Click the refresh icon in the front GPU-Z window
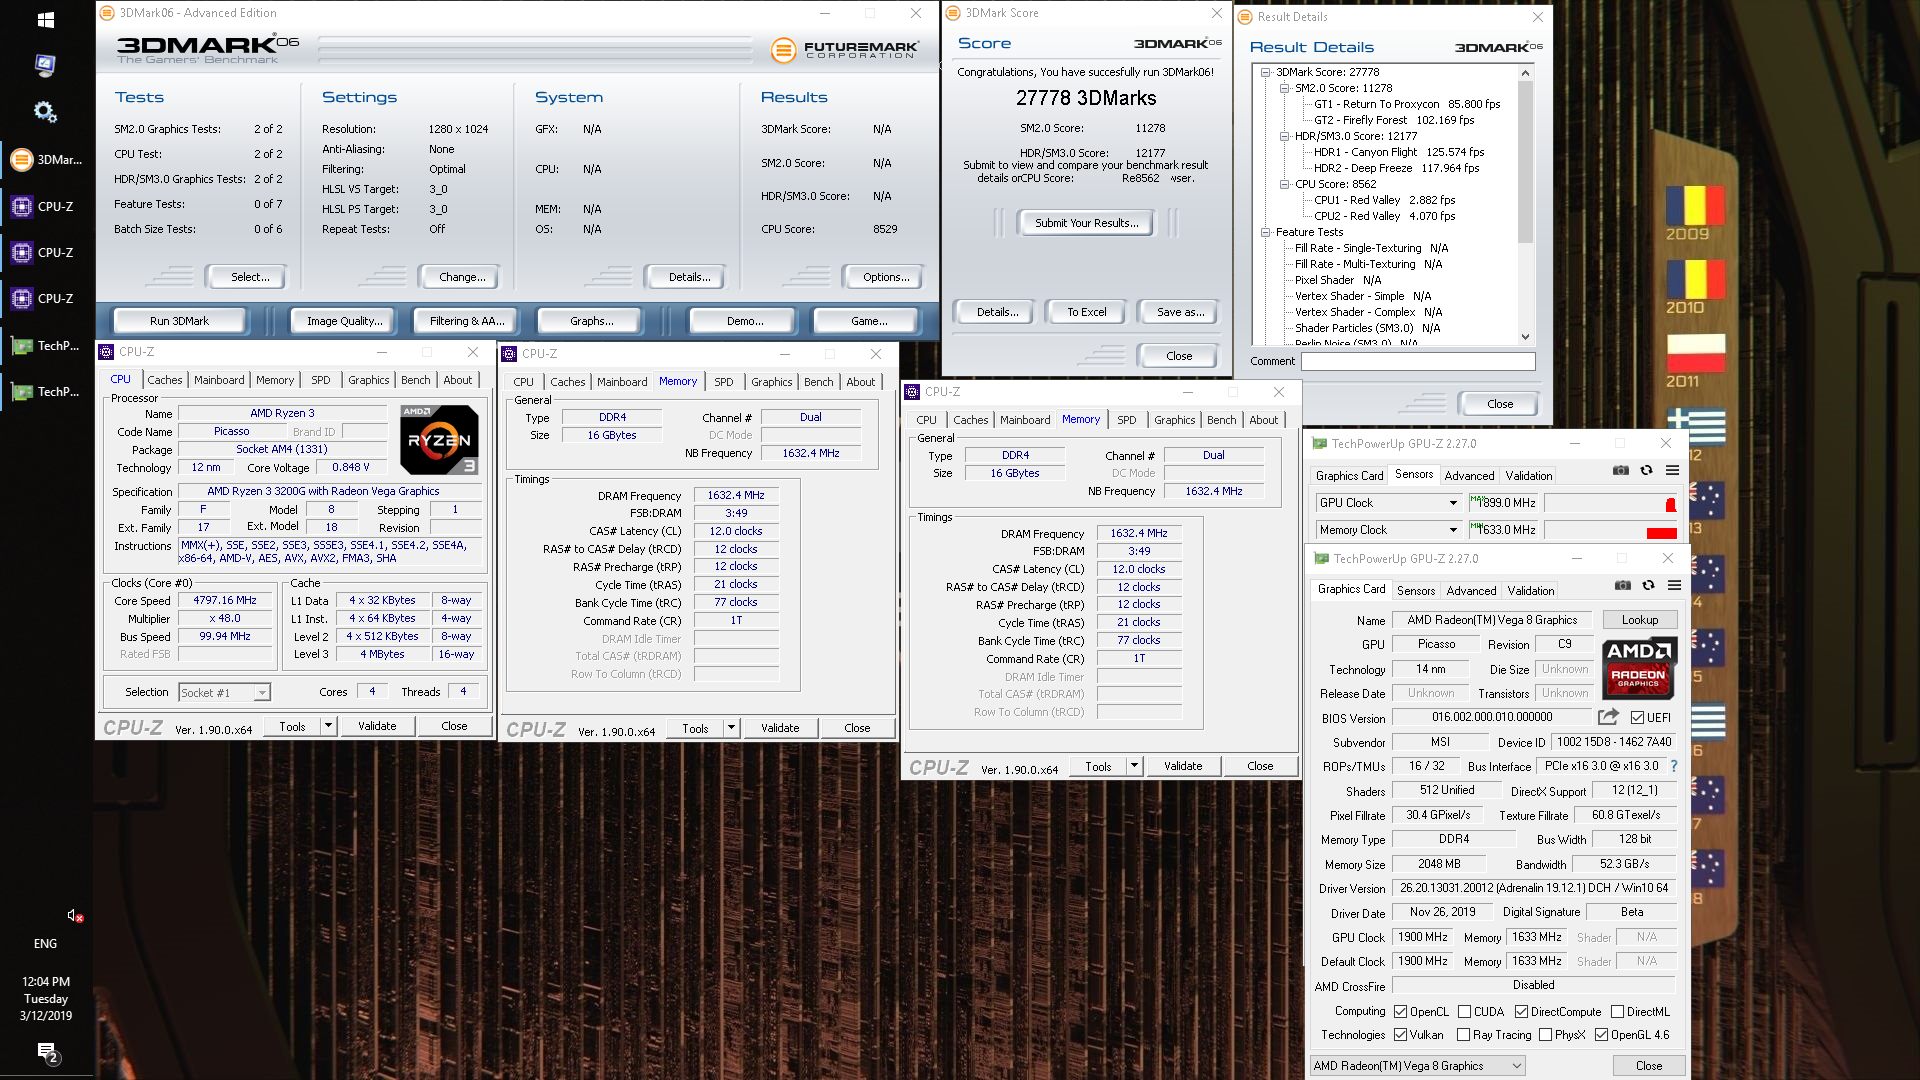The width and height of the screenshot is (1920, 1080). click(x=1648, y=585)
